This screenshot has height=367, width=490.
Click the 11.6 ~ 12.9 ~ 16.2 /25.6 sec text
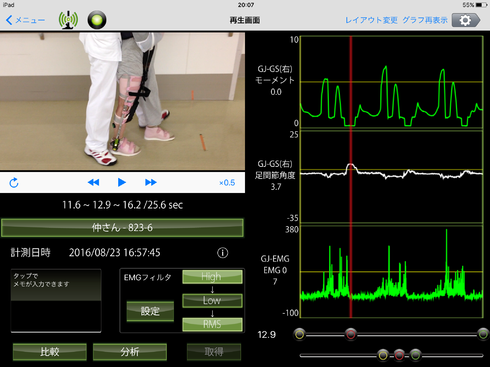122,205
